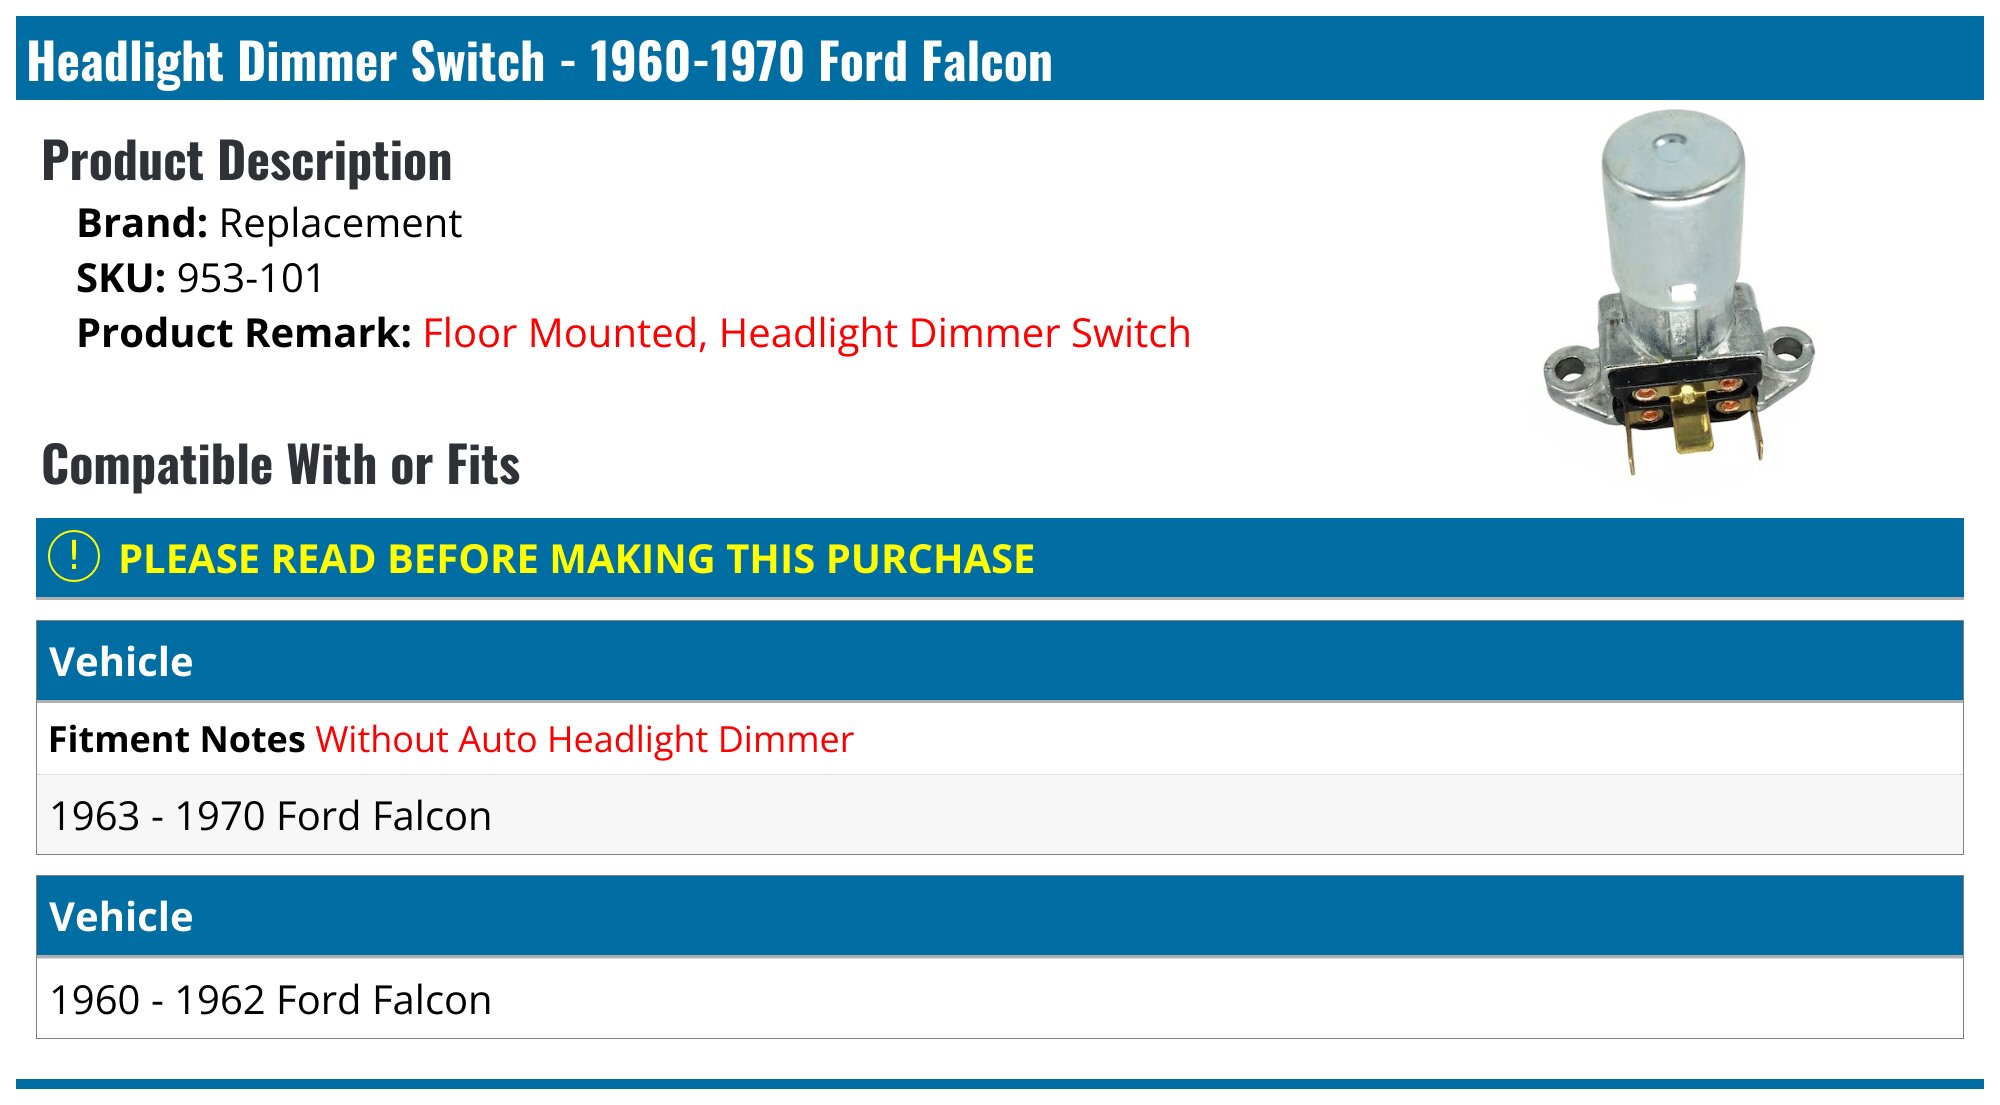Click the exclamation warning icon

[x=74, y=557]
